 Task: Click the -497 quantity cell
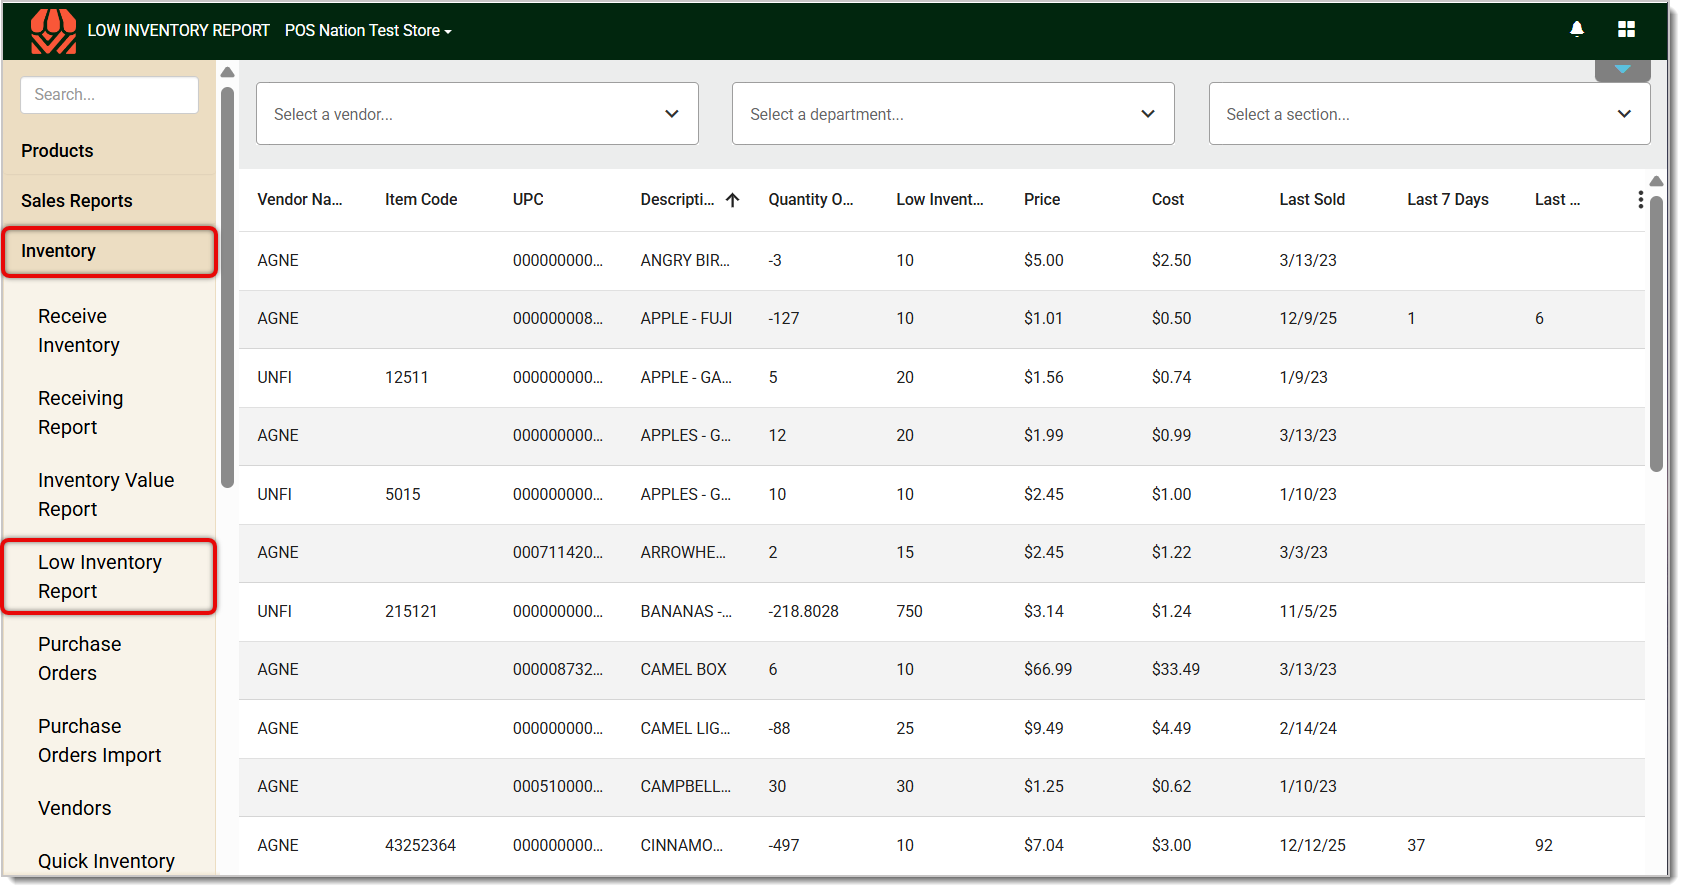784,846
